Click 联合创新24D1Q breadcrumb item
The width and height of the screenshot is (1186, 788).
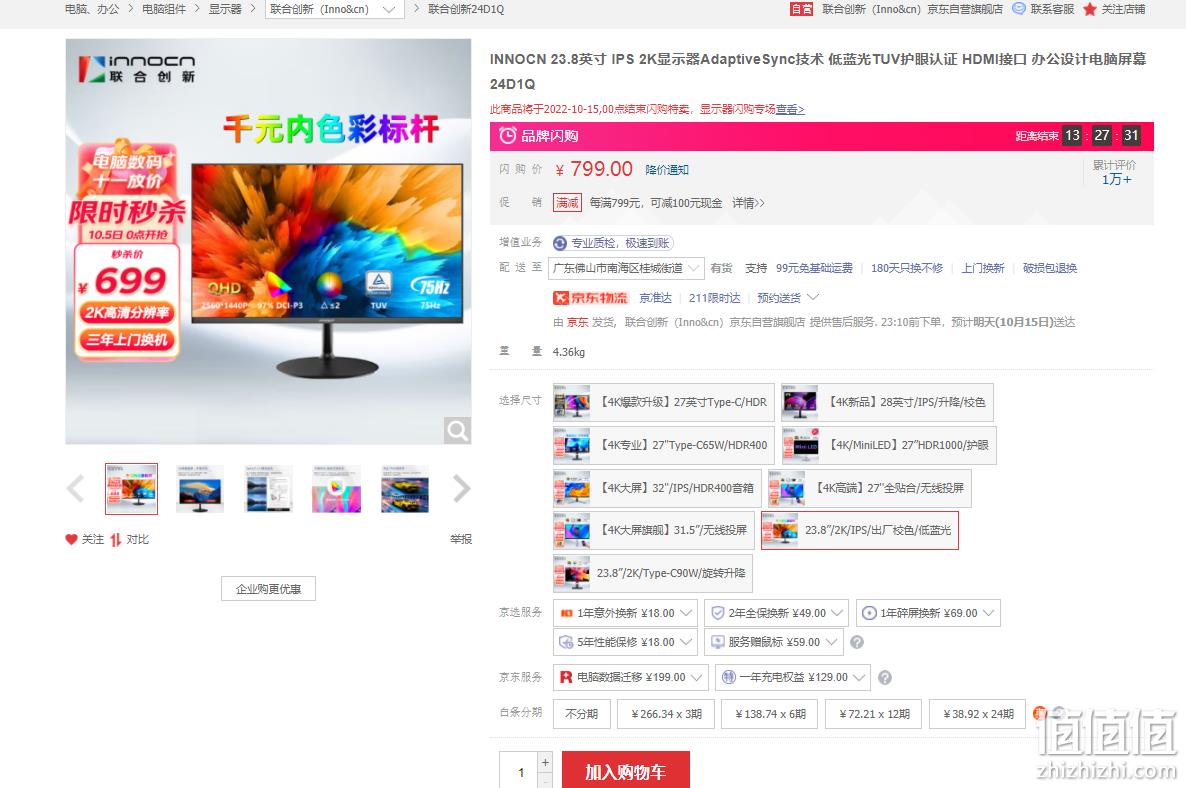click(x=466, y=9)
